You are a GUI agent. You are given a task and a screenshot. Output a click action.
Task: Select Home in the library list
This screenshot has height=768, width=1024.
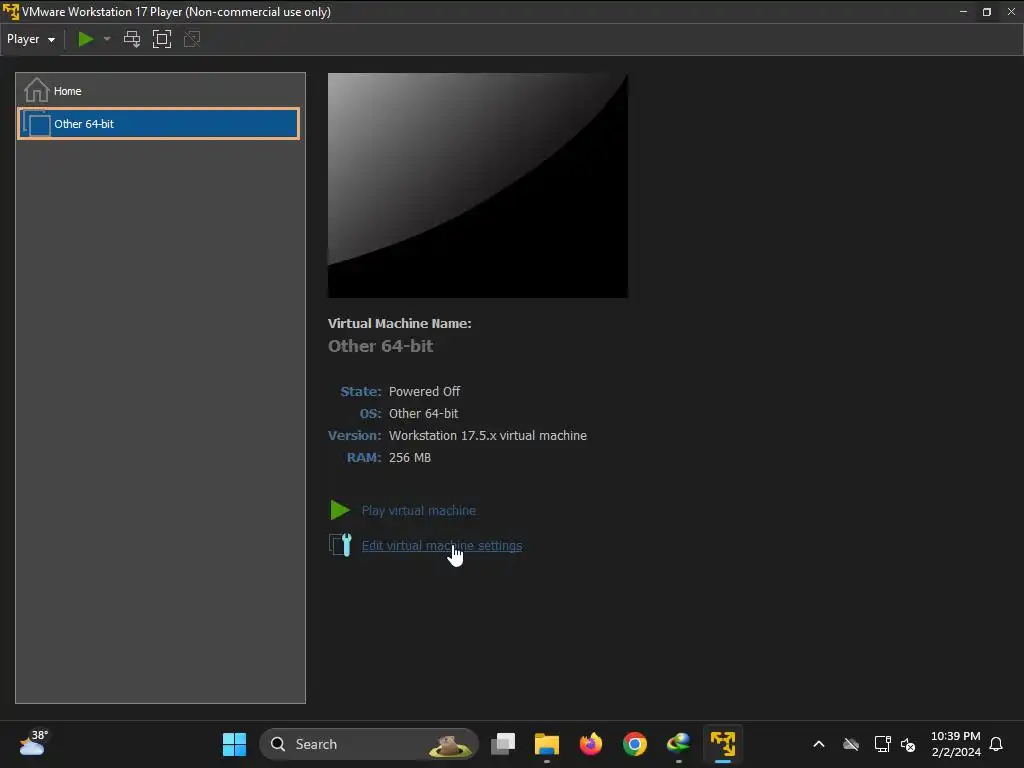point(159,91)
